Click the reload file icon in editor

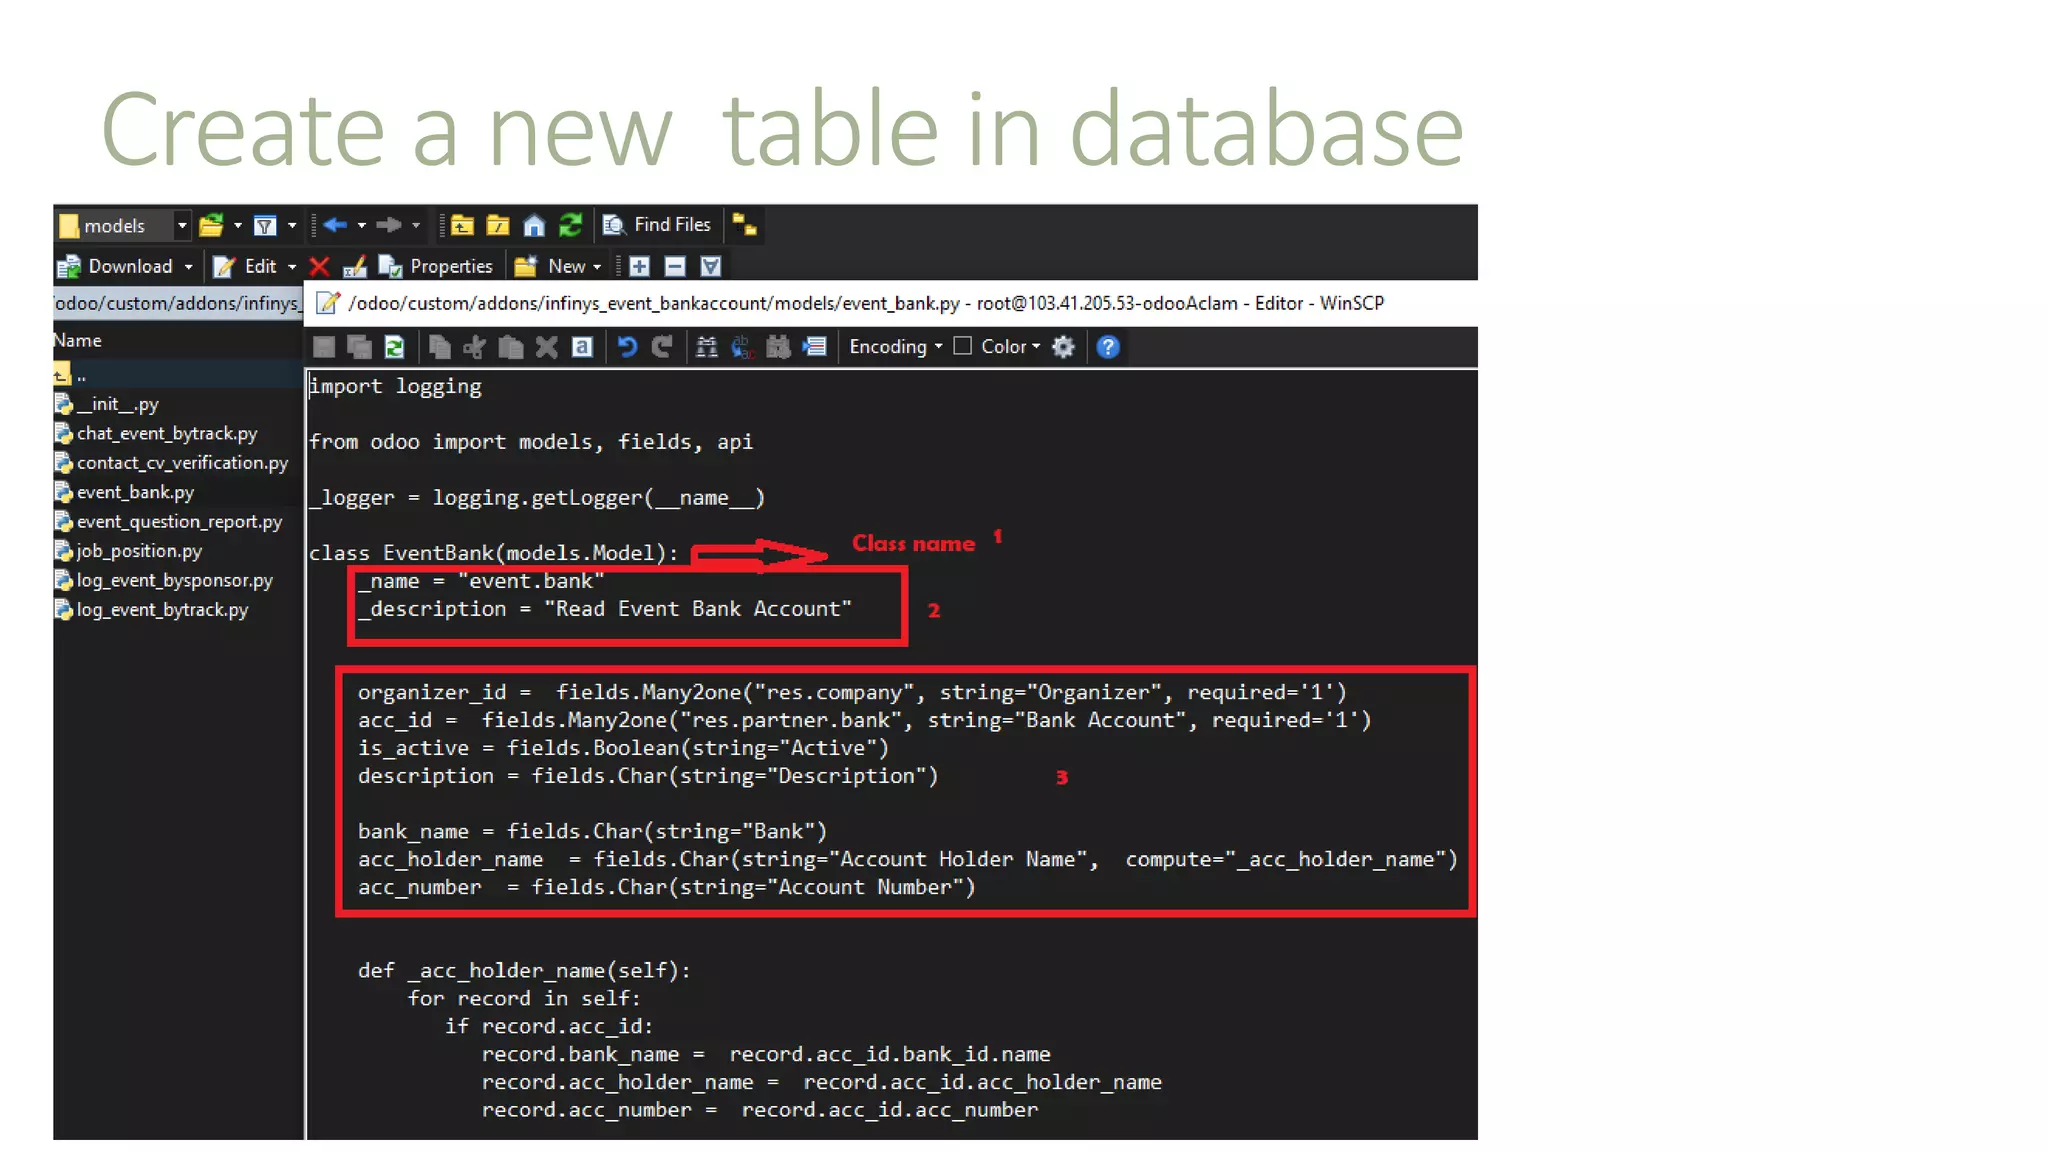(394, 347)
